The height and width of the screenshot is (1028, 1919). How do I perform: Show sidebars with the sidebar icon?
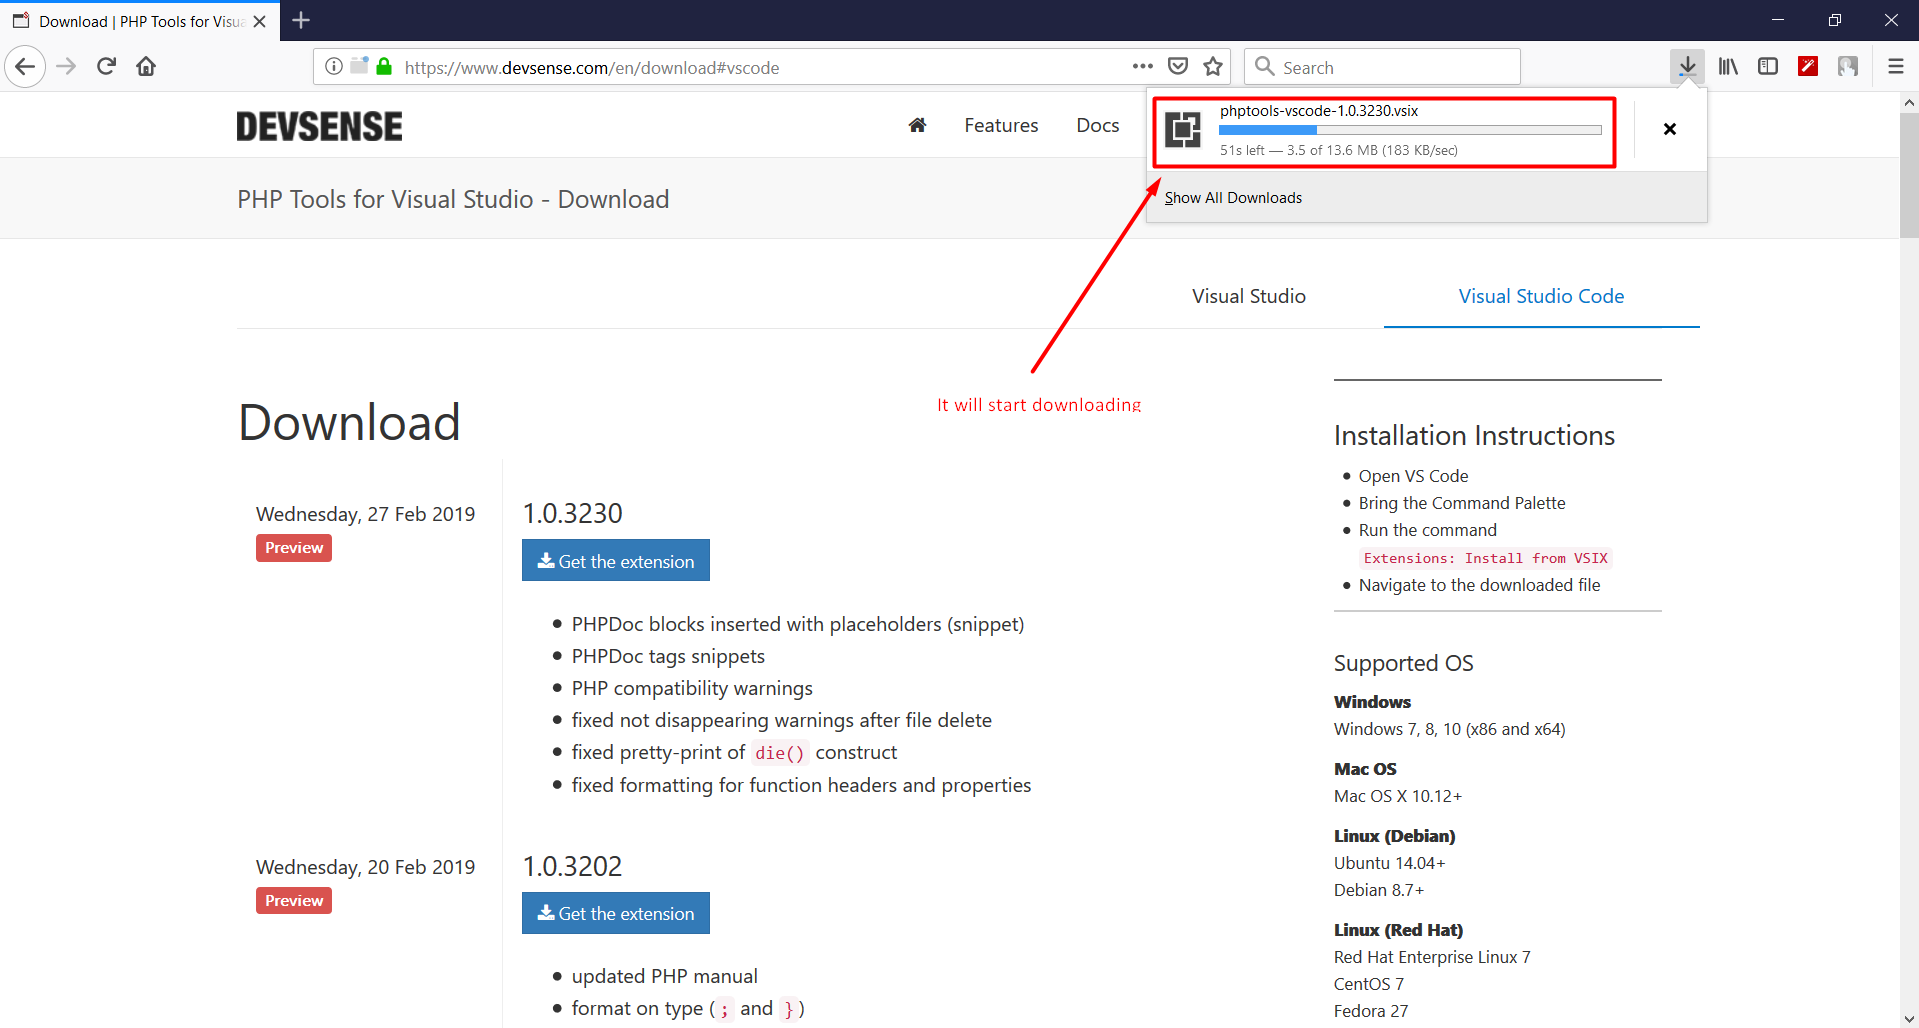tap(1768, 67)
